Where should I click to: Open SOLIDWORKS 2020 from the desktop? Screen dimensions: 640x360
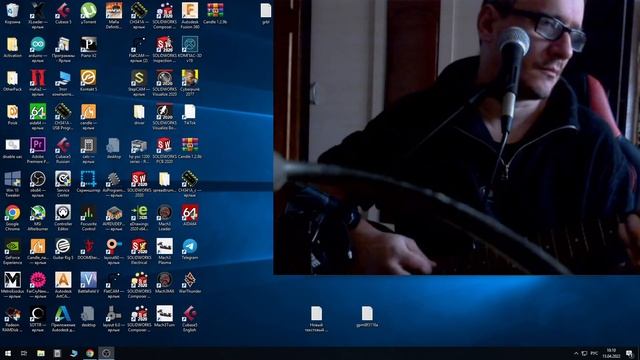[139, 184]
